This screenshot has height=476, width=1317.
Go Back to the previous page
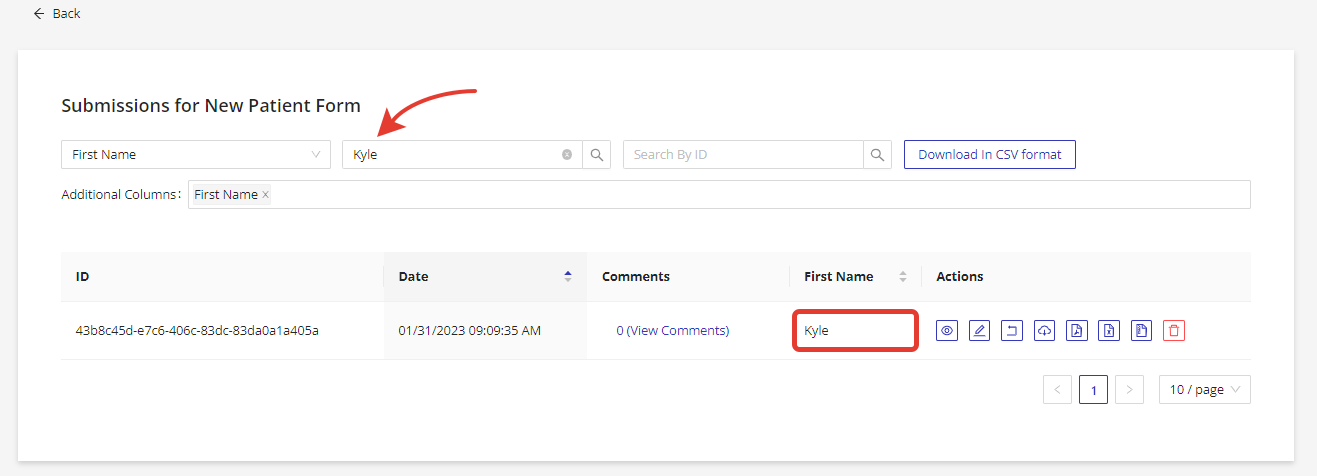57,14
